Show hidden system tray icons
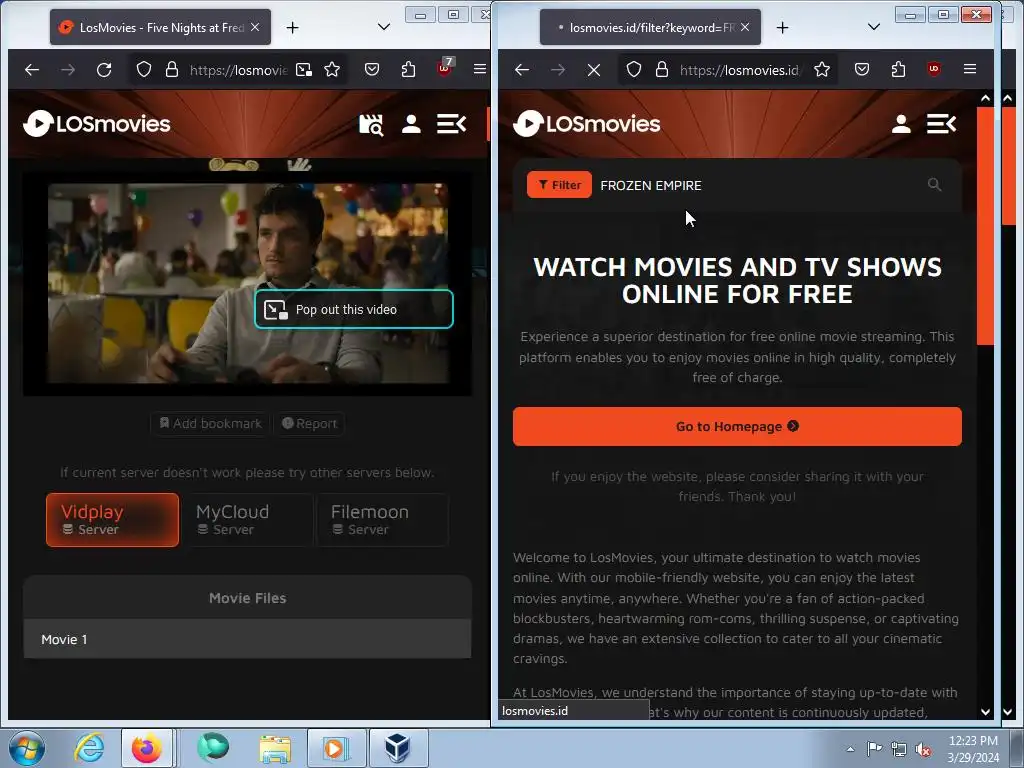 [850, 749]
